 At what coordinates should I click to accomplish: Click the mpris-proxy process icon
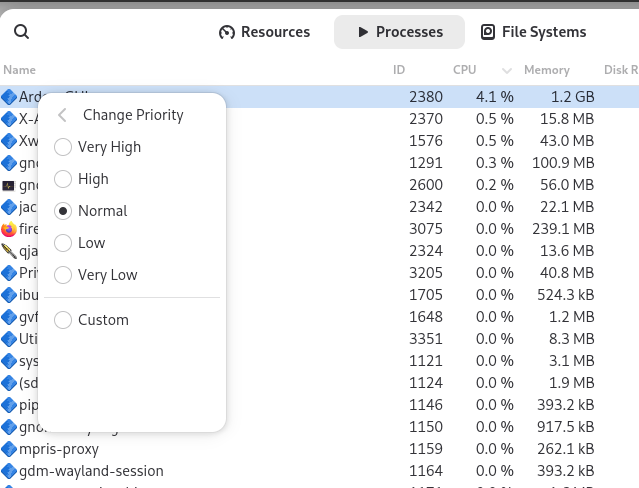(x=9, y=449)
